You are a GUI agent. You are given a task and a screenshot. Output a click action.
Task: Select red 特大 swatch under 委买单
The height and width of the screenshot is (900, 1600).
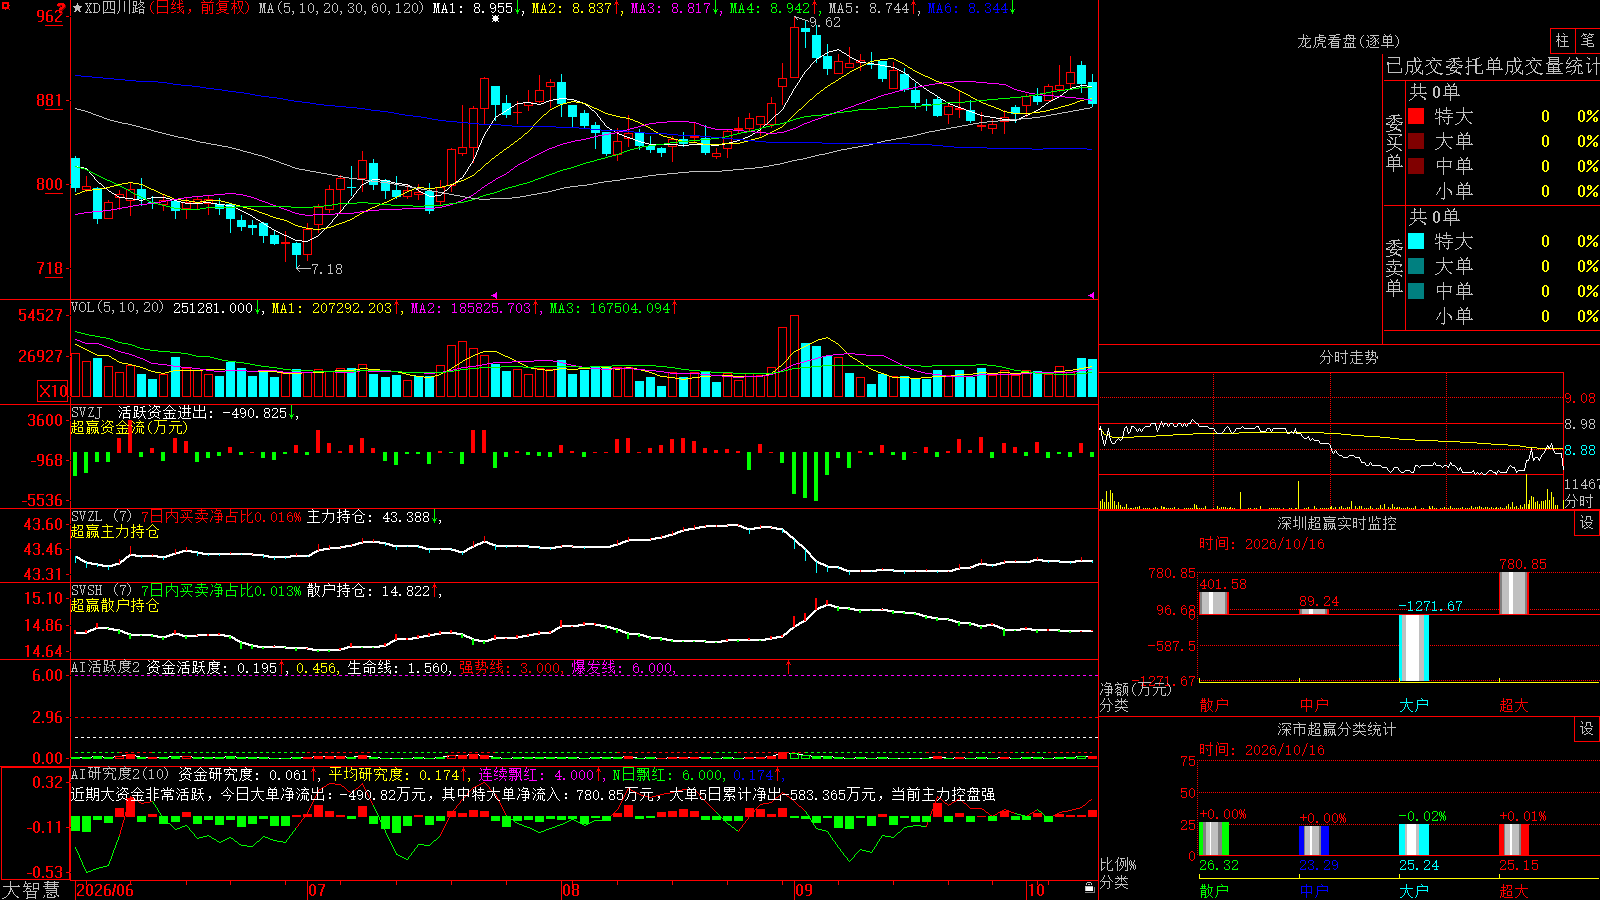coord(1416,116)
